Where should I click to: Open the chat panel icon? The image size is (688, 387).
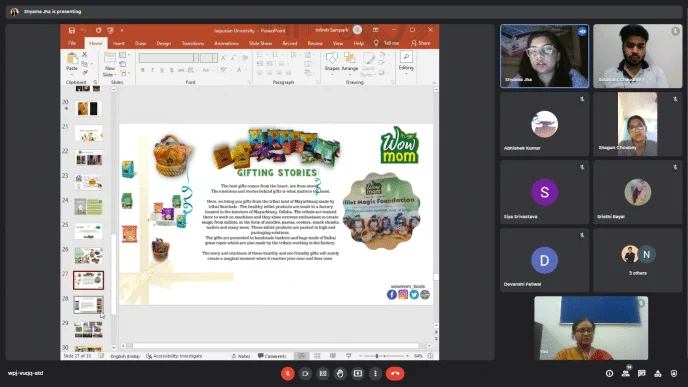[x=641, y=373]
